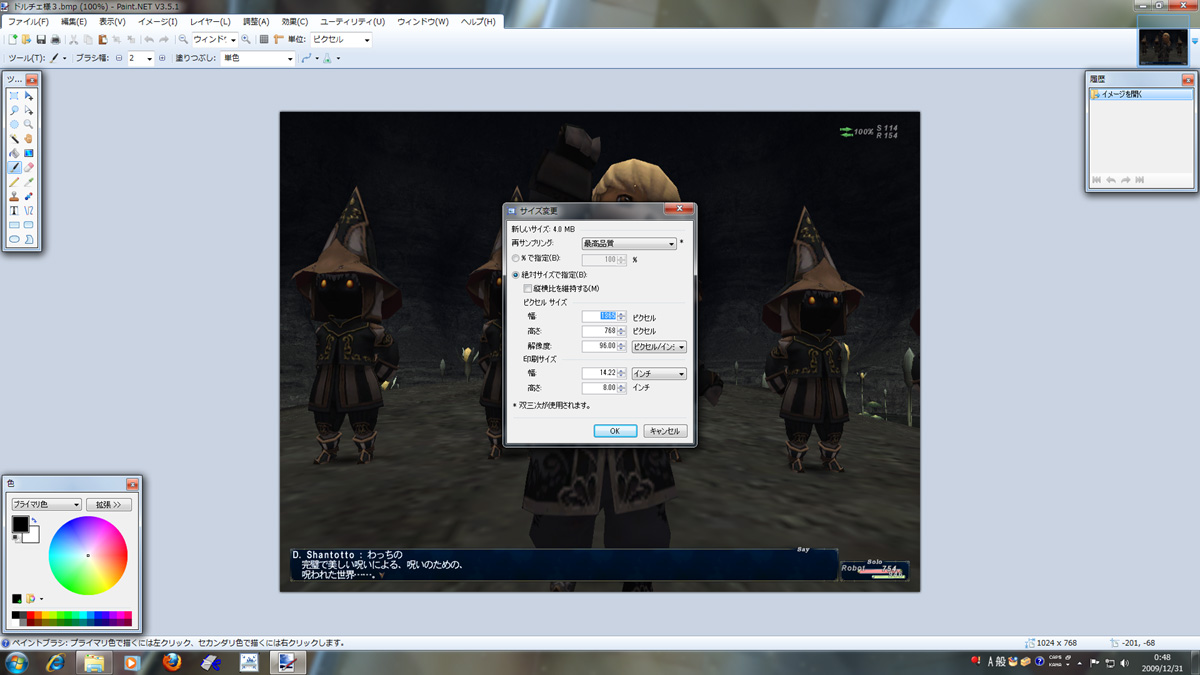Open the Edit menu
Viewport: 1200px width, 675px height.
point(73,21)
